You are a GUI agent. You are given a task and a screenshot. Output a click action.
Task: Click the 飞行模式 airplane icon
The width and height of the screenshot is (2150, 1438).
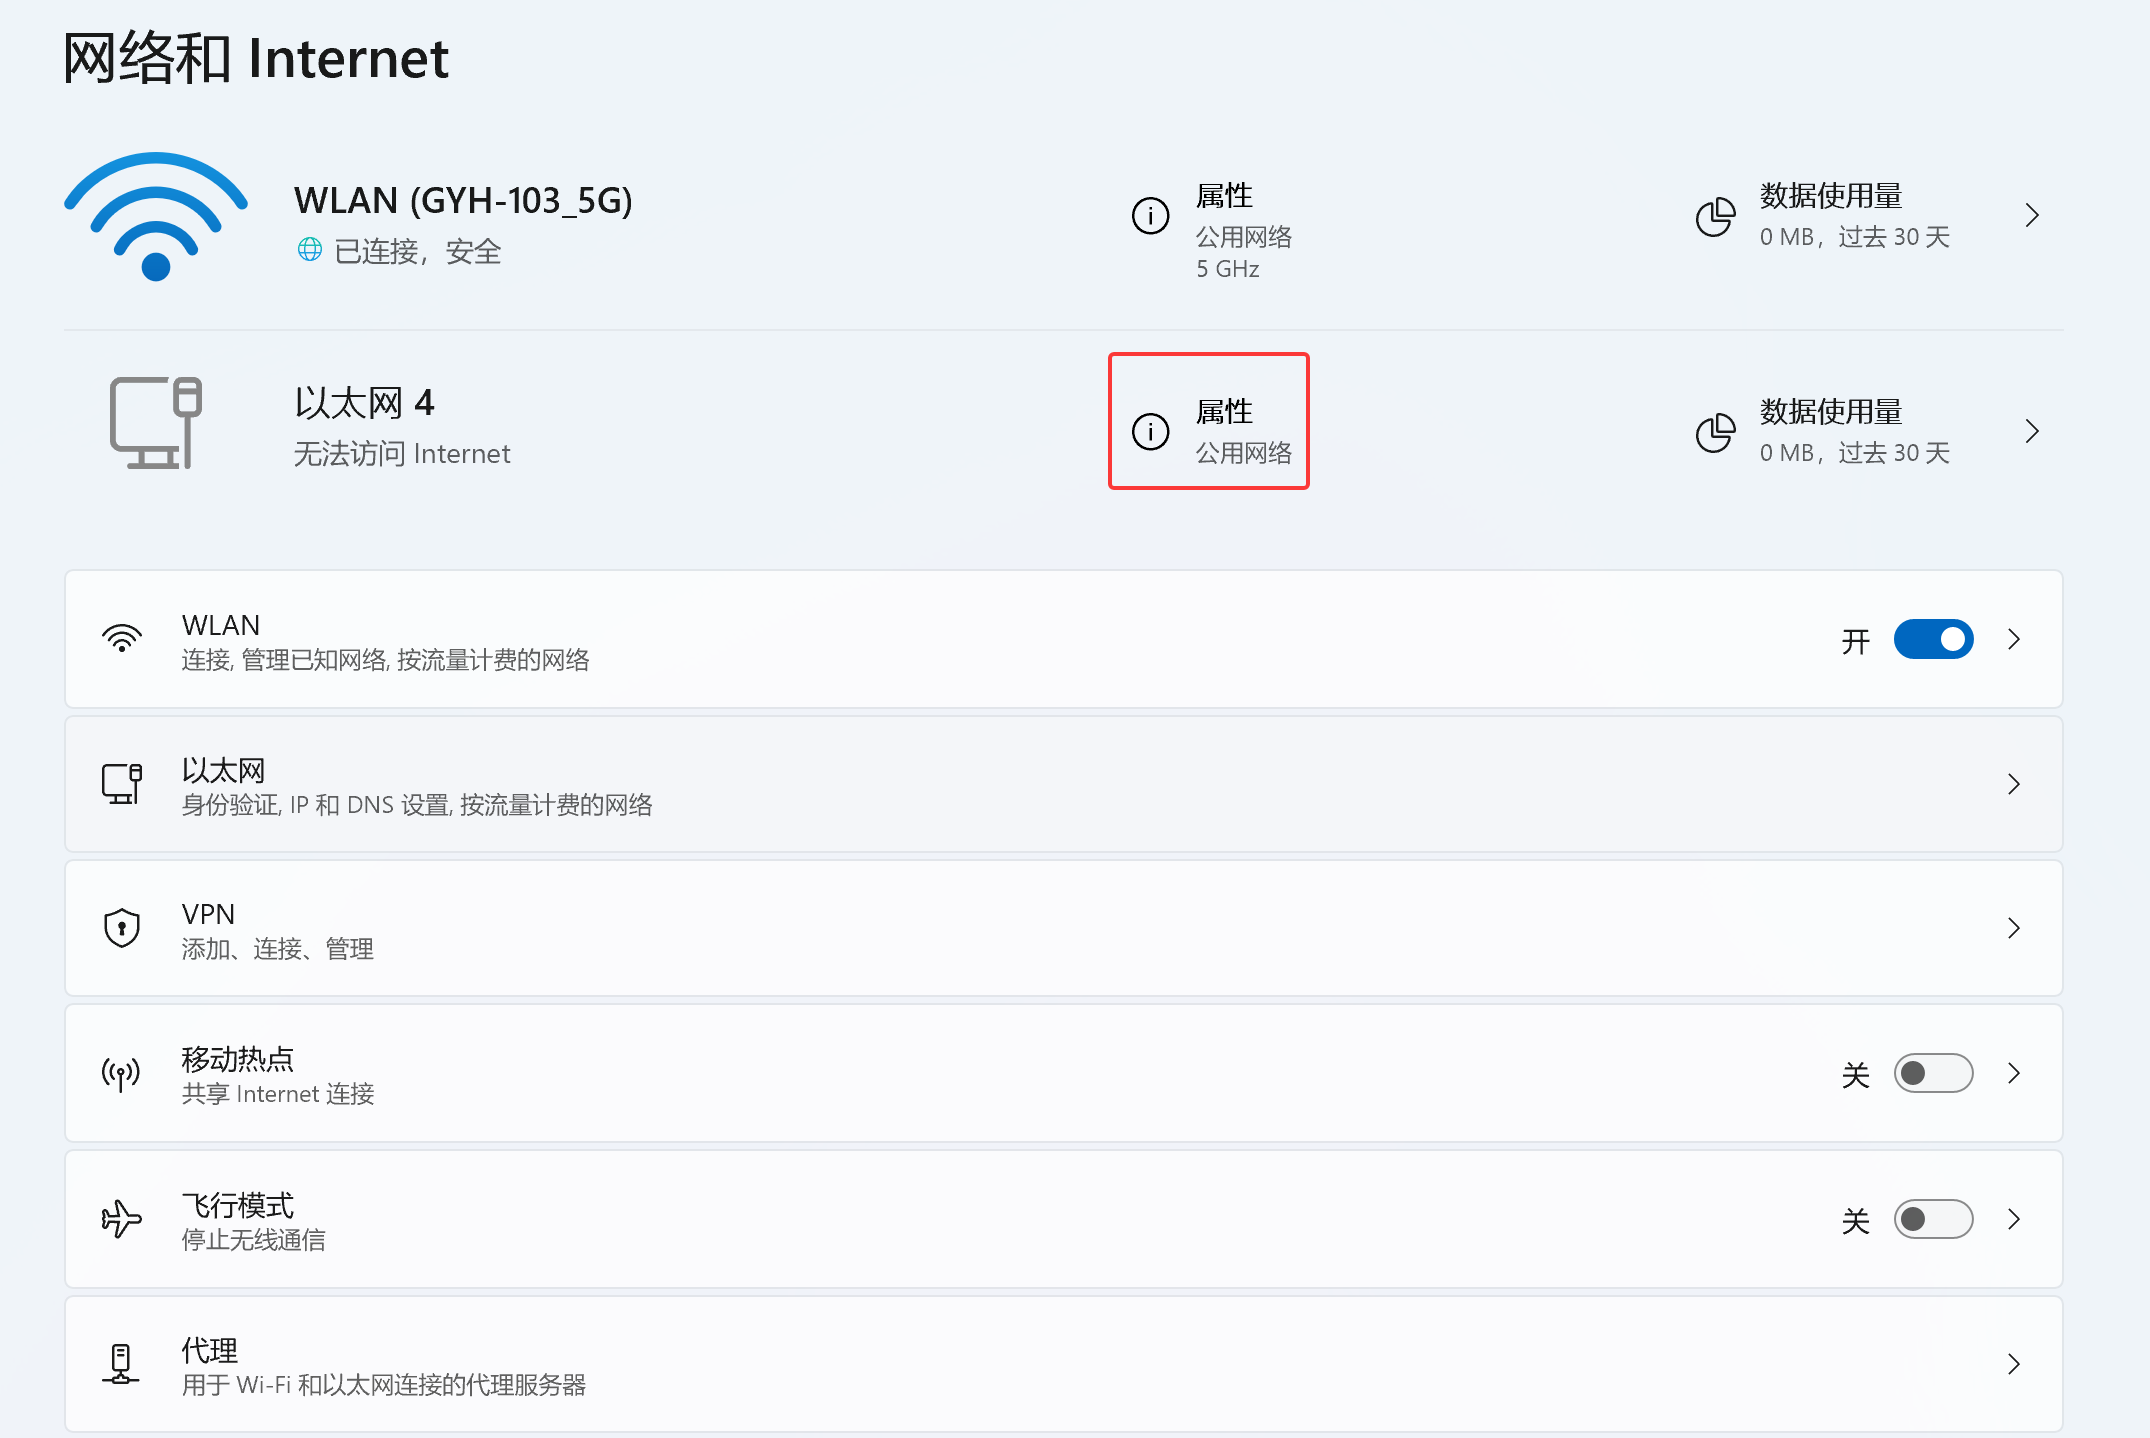point(120,1219)
